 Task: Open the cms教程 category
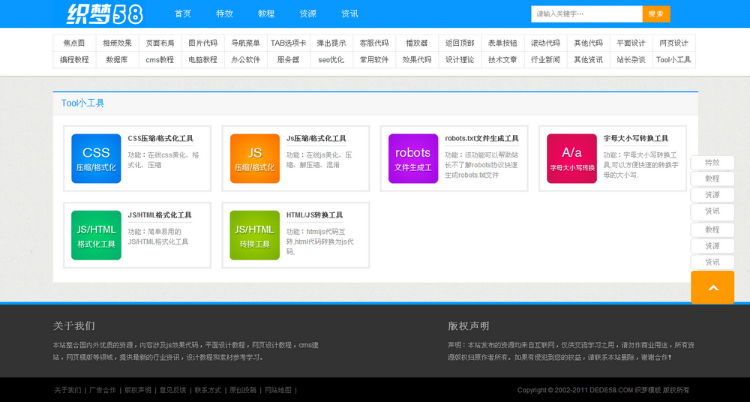[x=160, y=60]
